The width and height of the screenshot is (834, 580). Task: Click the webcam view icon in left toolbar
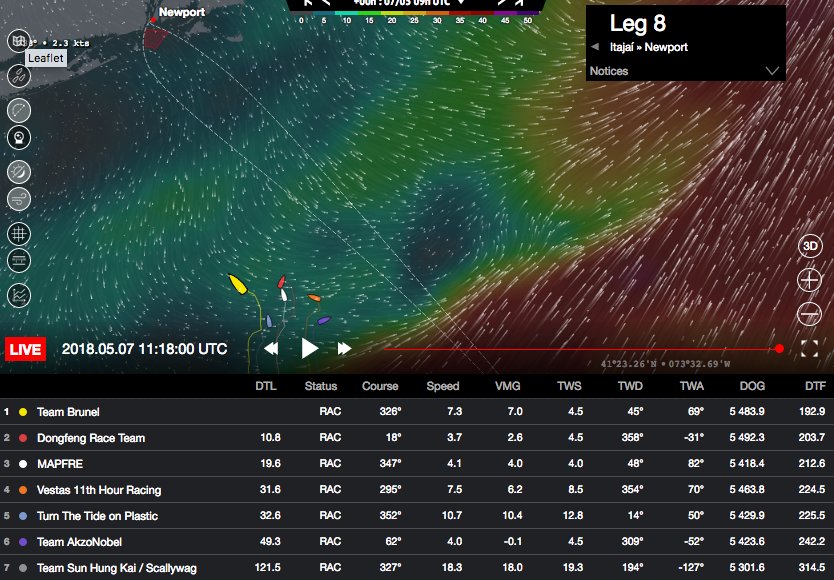coord(19,138)
